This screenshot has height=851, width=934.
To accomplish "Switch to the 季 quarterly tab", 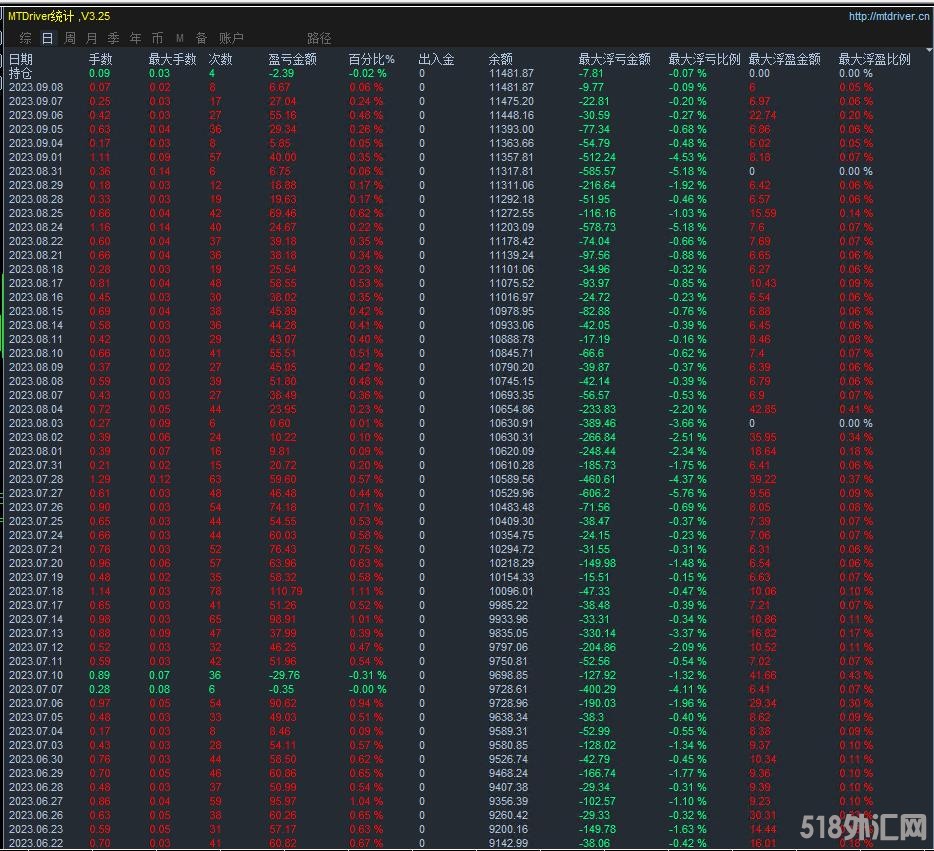I will (x=114, y=38).
